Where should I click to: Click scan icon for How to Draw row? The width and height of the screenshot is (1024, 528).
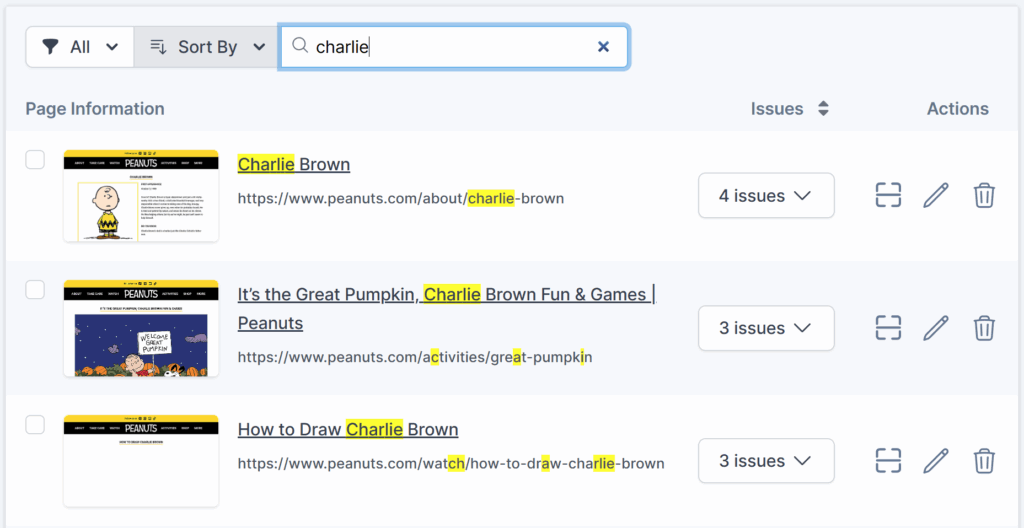point(888,461)
